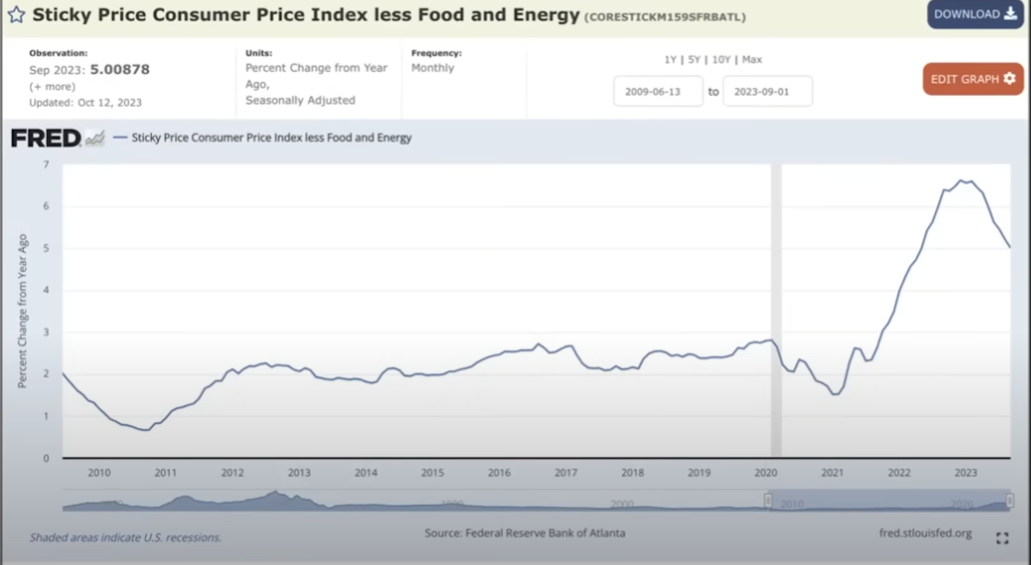Viewport: 1031px width, 565px height.
Task: Click the gear icon on Edit Graph
Action: click(x=1009, y=79)
